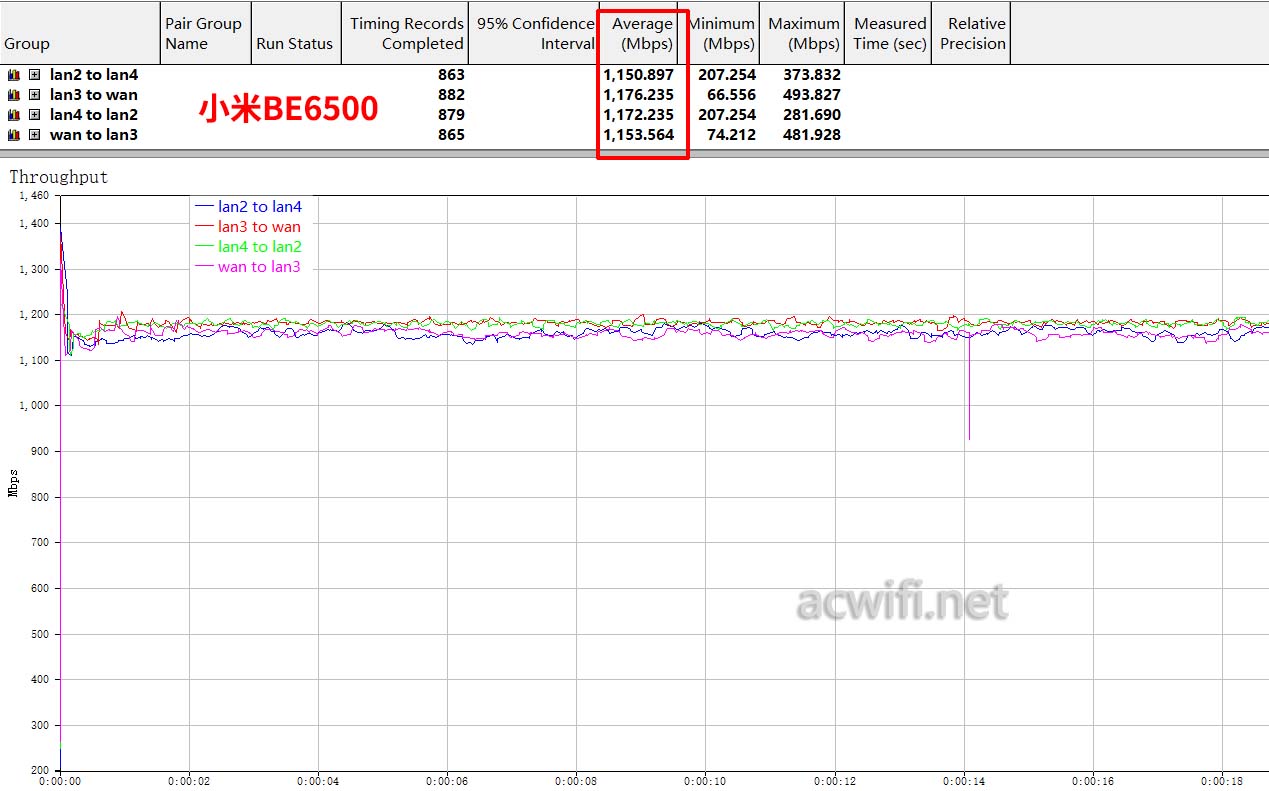Click lan2 to lan4 label in the chart legend
This screenshot has height=791, width=1269.
[x=260, y=207]
